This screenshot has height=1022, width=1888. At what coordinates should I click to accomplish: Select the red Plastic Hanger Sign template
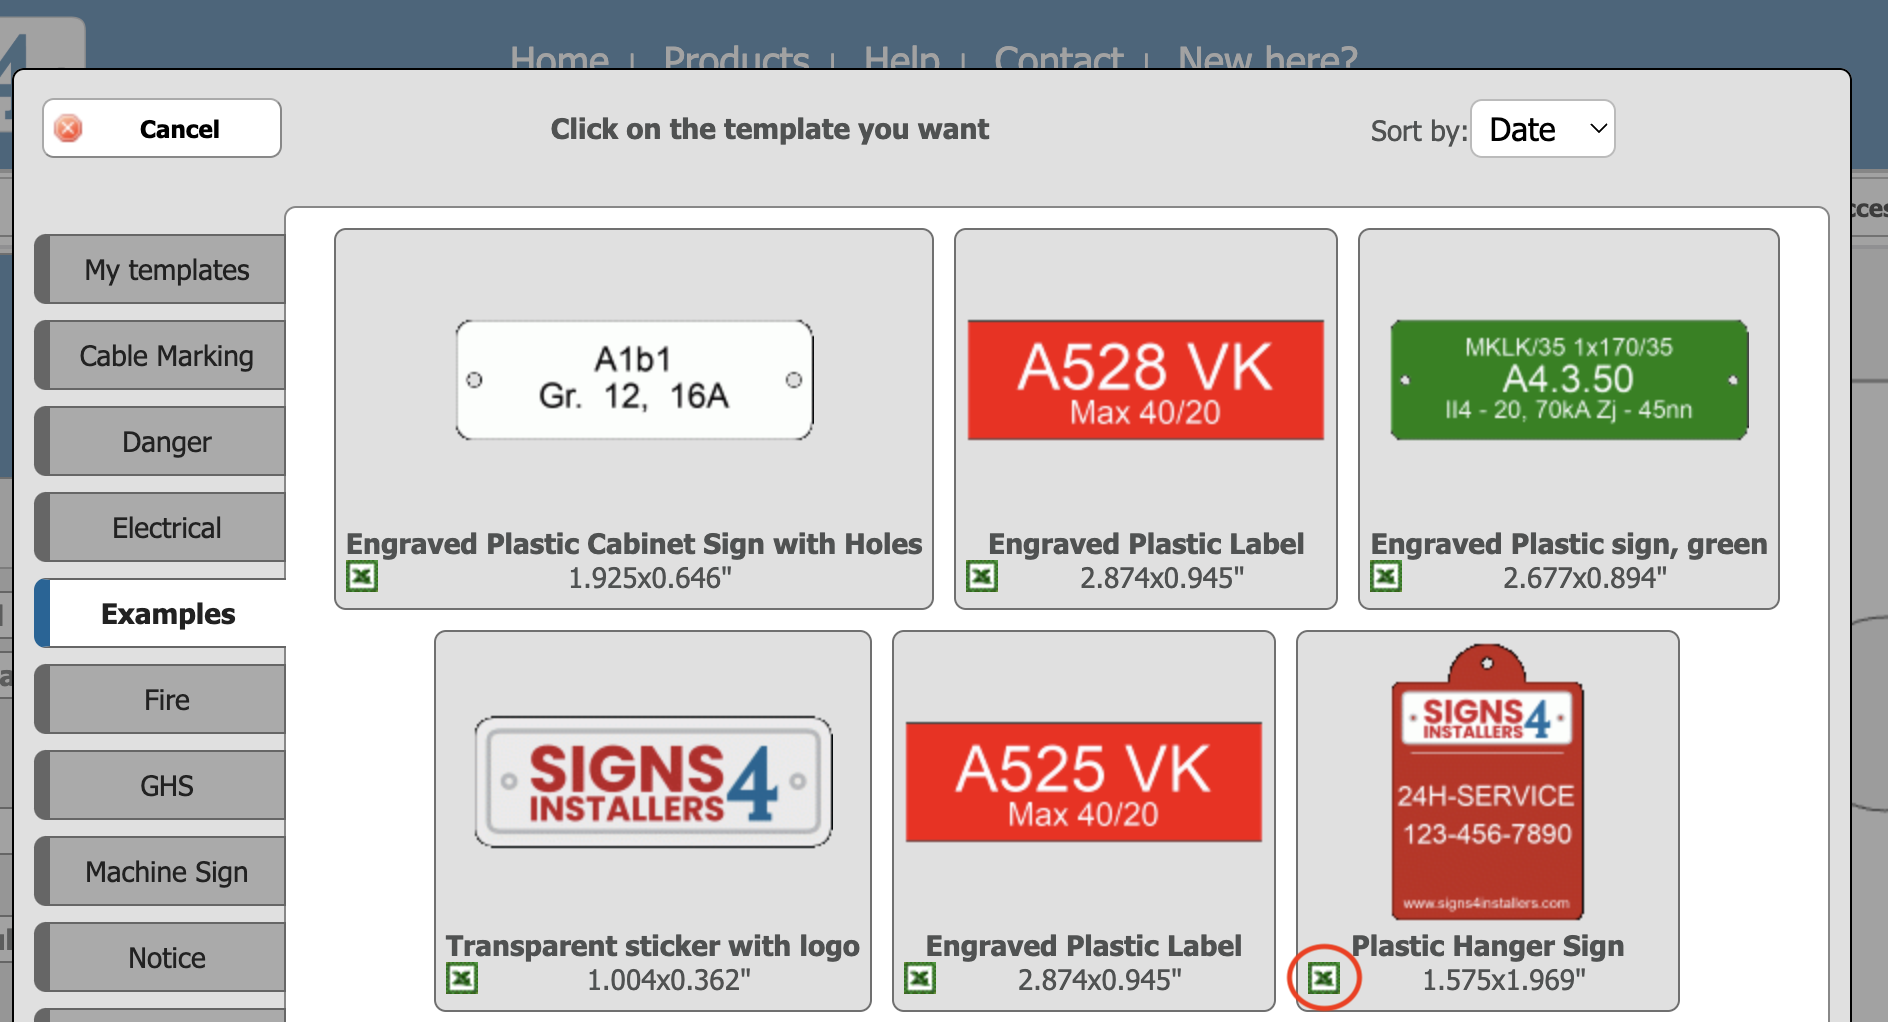tap(1487, 782)
